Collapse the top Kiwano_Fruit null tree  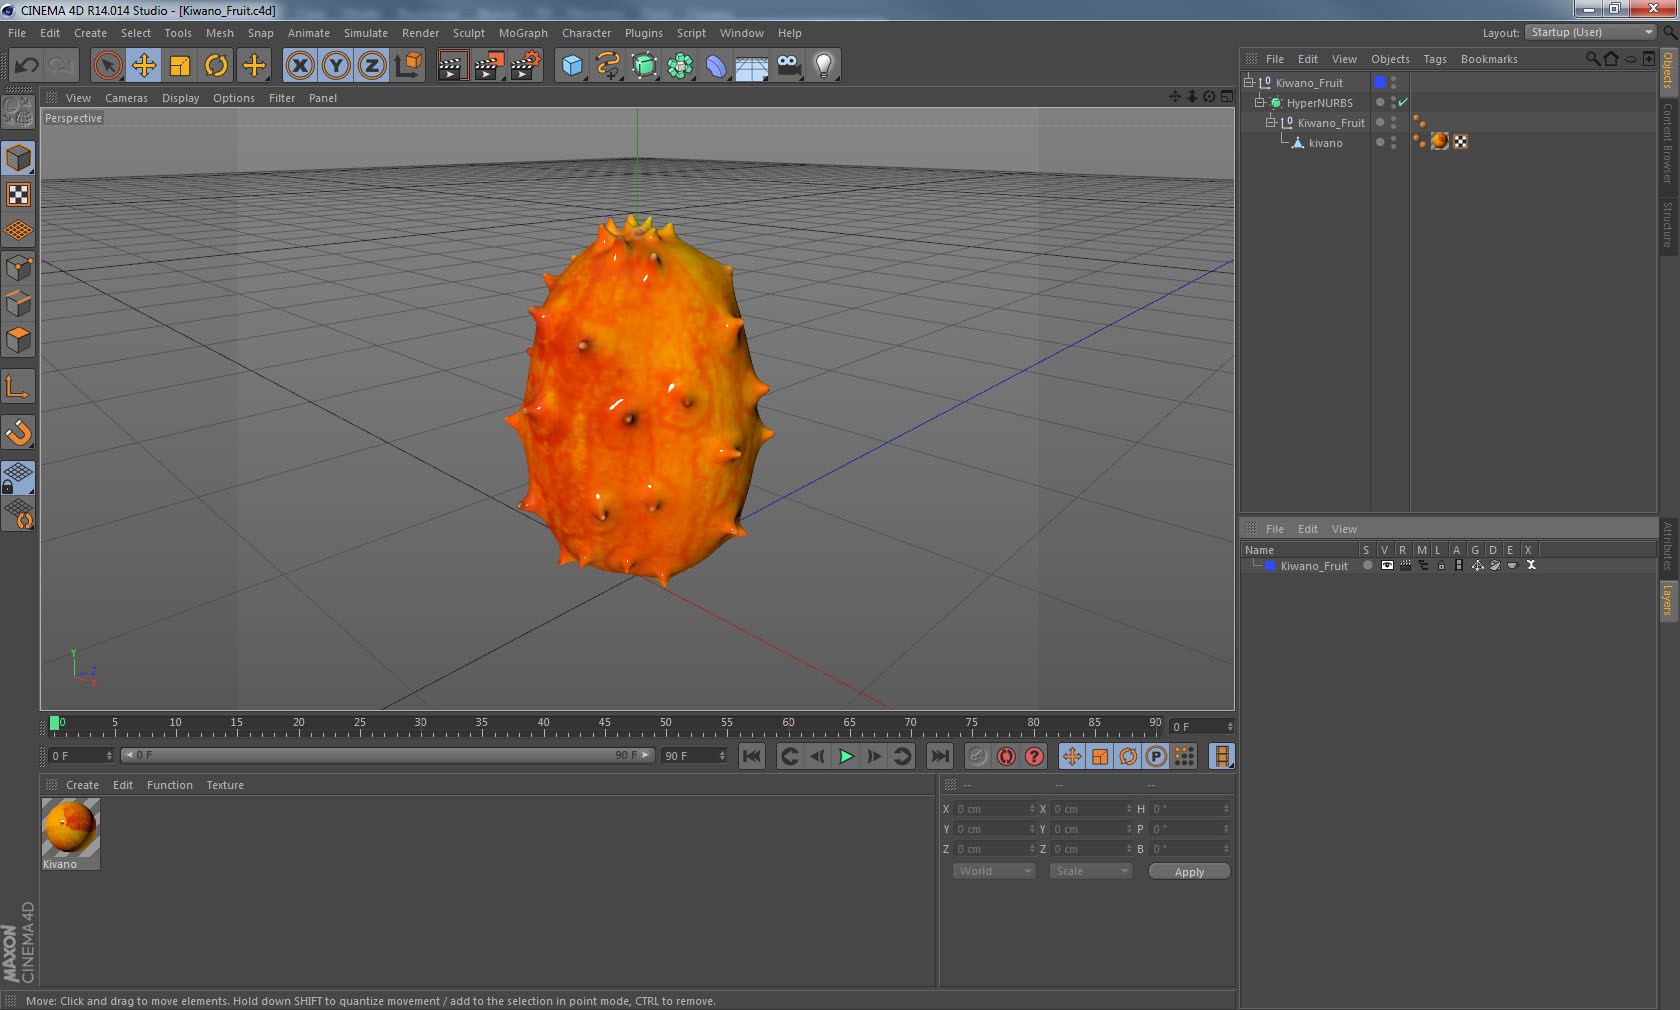point(1249,82)
